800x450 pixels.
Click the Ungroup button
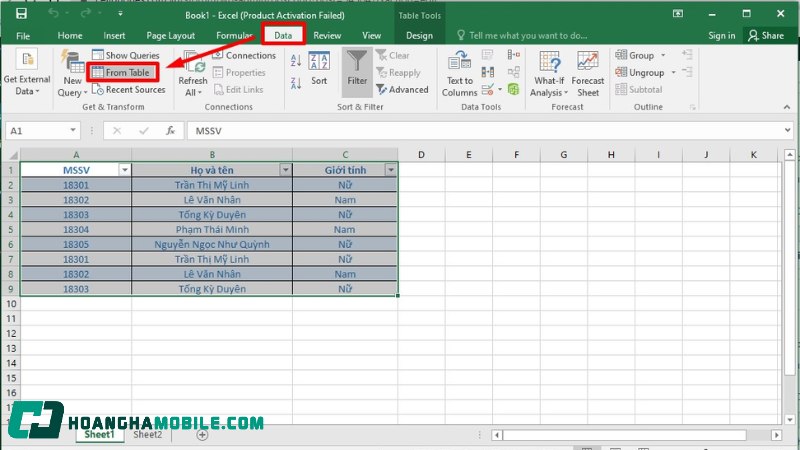pos(640,72)
